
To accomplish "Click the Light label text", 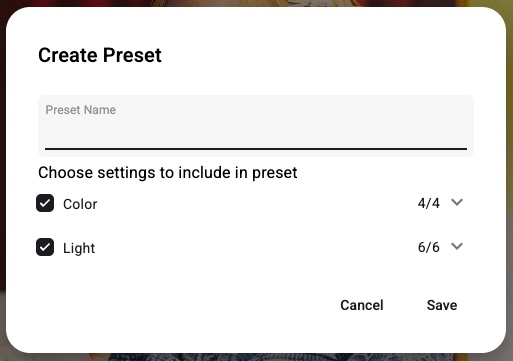I will pos(79,248).
